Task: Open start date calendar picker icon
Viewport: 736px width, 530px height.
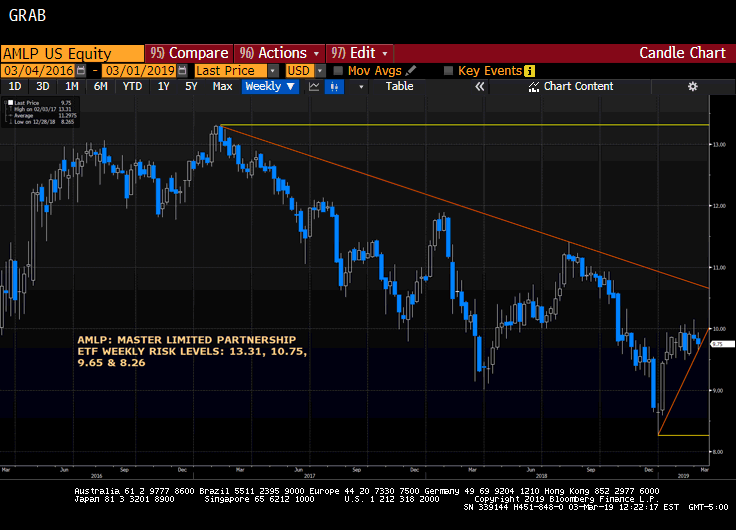Action: point(81,71)
